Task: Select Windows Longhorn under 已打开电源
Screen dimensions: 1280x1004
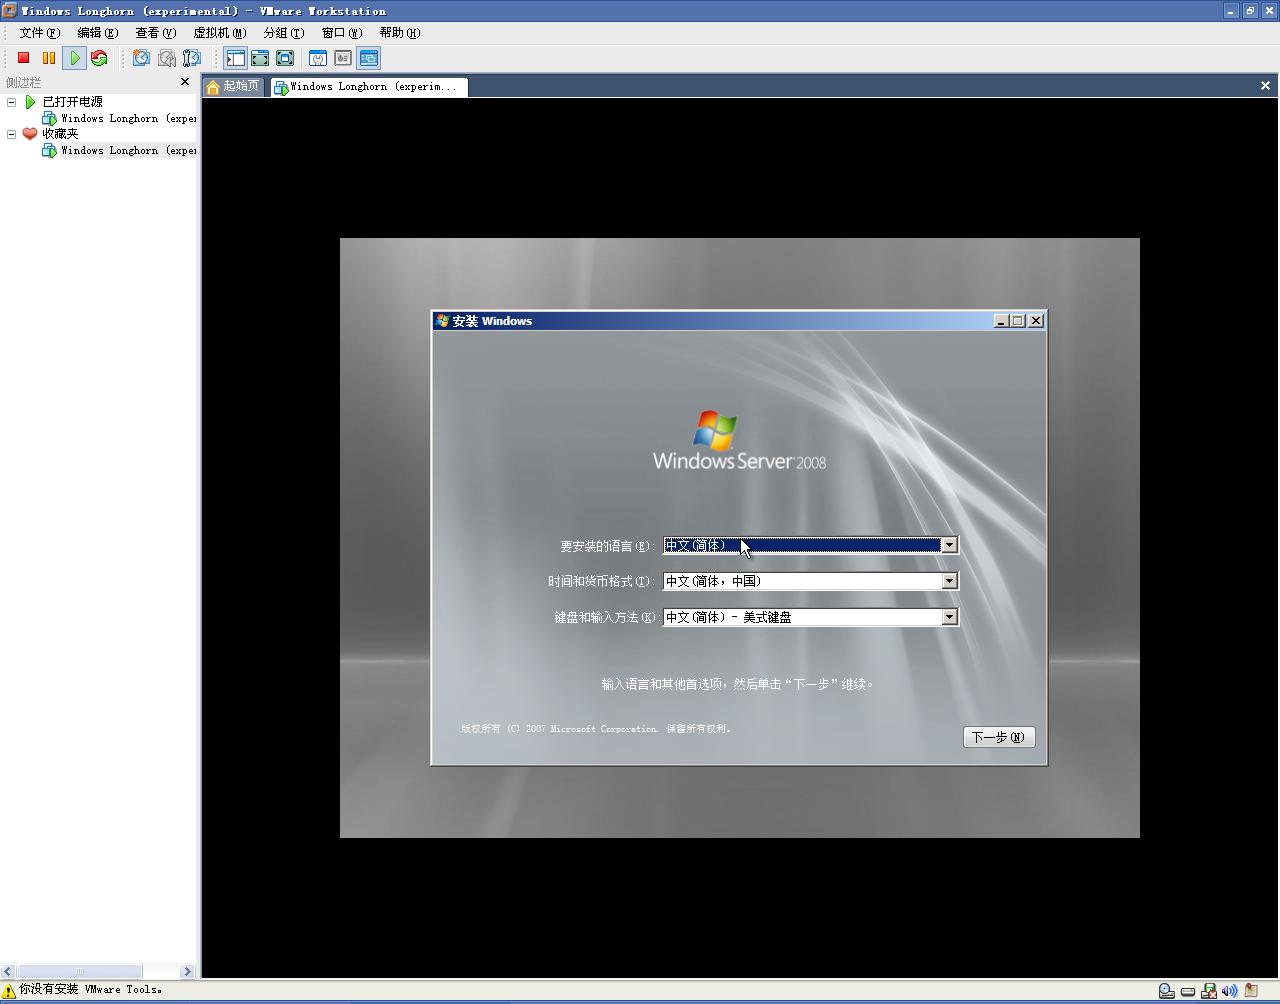Action: coord(120,118)
